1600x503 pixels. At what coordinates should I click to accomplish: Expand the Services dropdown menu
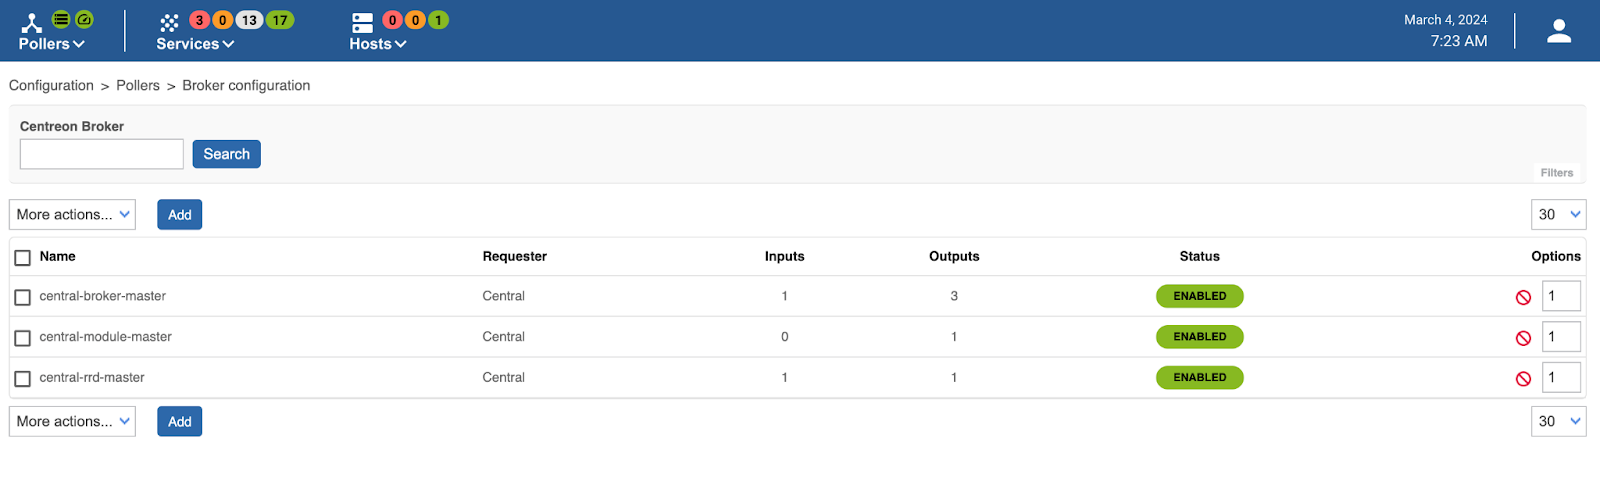click(195, 44)
